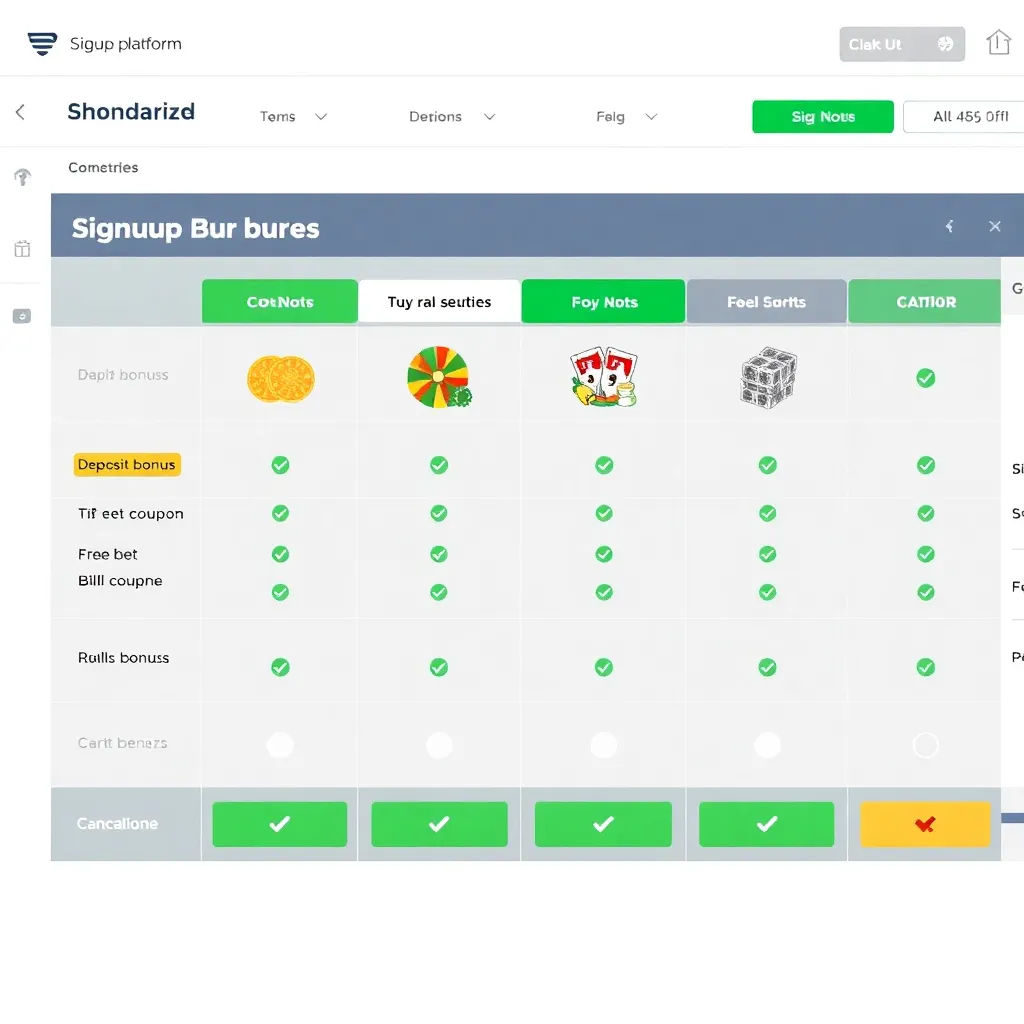Image resolution: width=1024 pixels, height=1024 pixels.
Task: Click the playing cards icon
Action: 604,378
